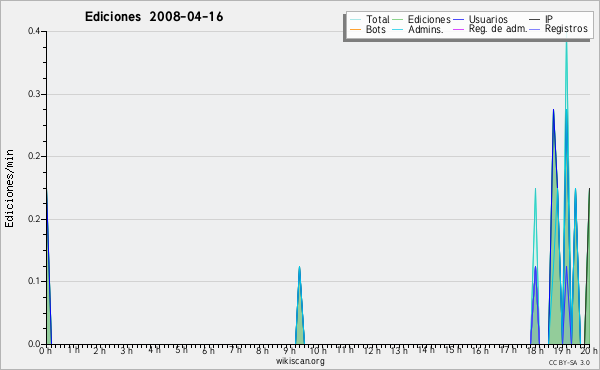Click the '10 h' x-axis label

point(318,351)
